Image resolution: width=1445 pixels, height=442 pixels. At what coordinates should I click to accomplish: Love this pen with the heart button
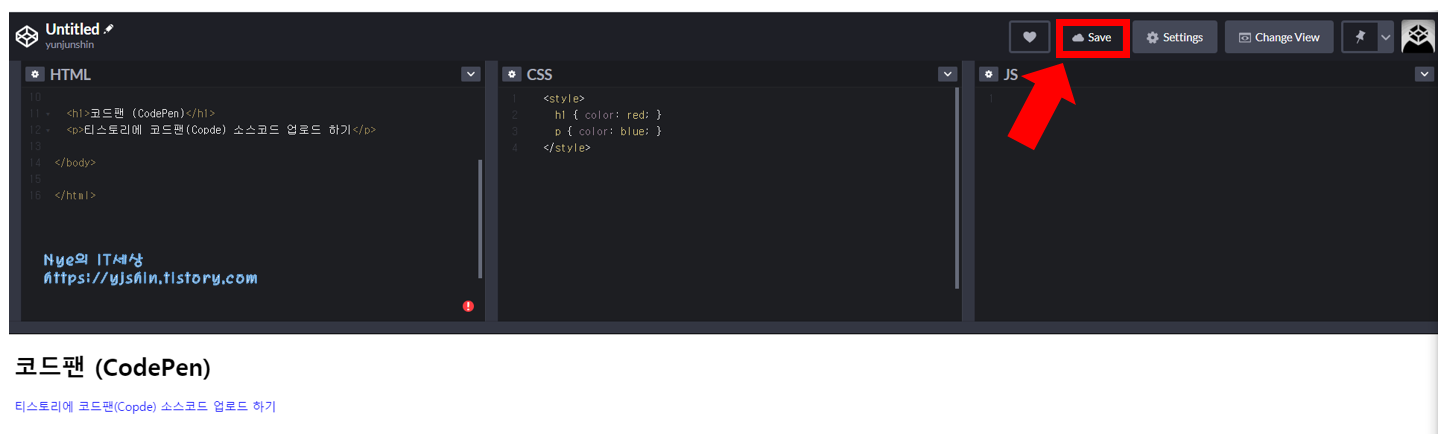pyautogui.click(x=1029, y=37)
